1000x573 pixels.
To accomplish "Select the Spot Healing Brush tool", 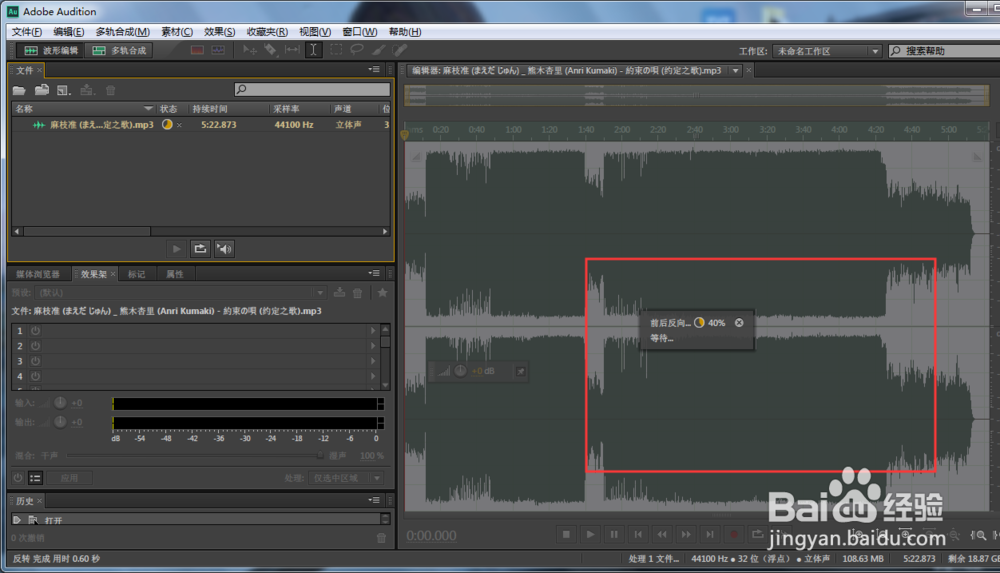I will pyautogui.click(x=399, y=50).
